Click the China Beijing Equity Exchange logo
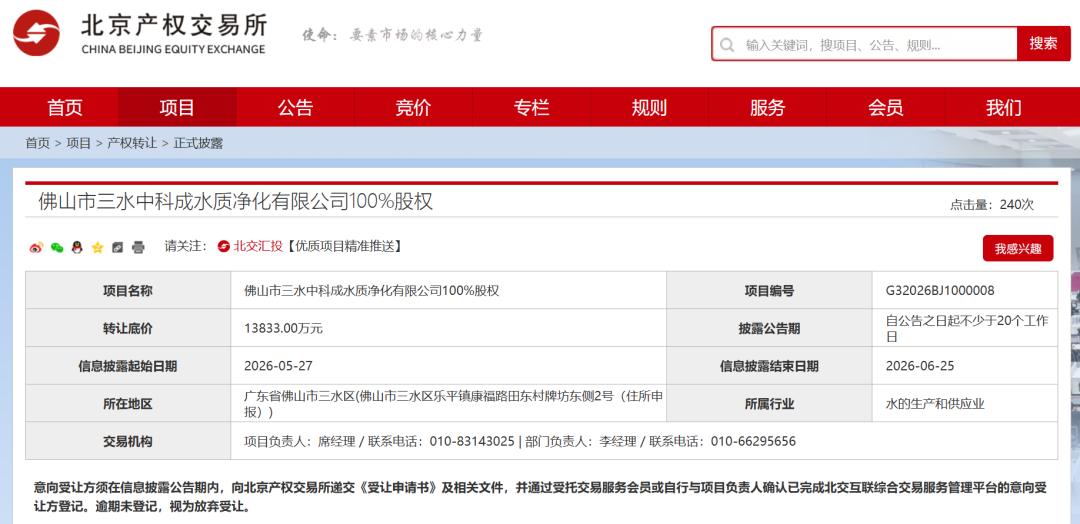 pos(140,33)
